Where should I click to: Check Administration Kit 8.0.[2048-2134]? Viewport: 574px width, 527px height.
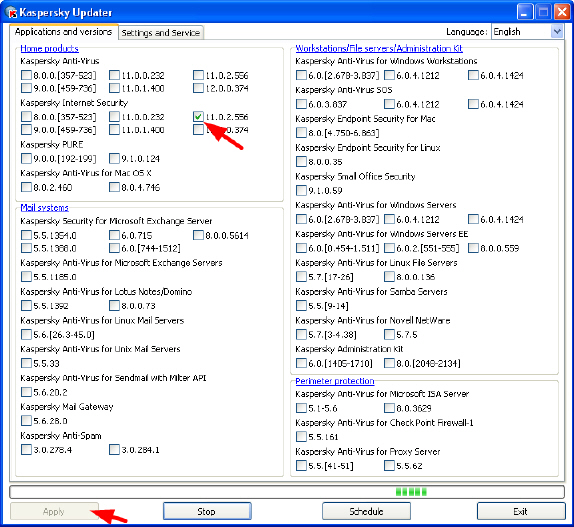pos(389,363)
